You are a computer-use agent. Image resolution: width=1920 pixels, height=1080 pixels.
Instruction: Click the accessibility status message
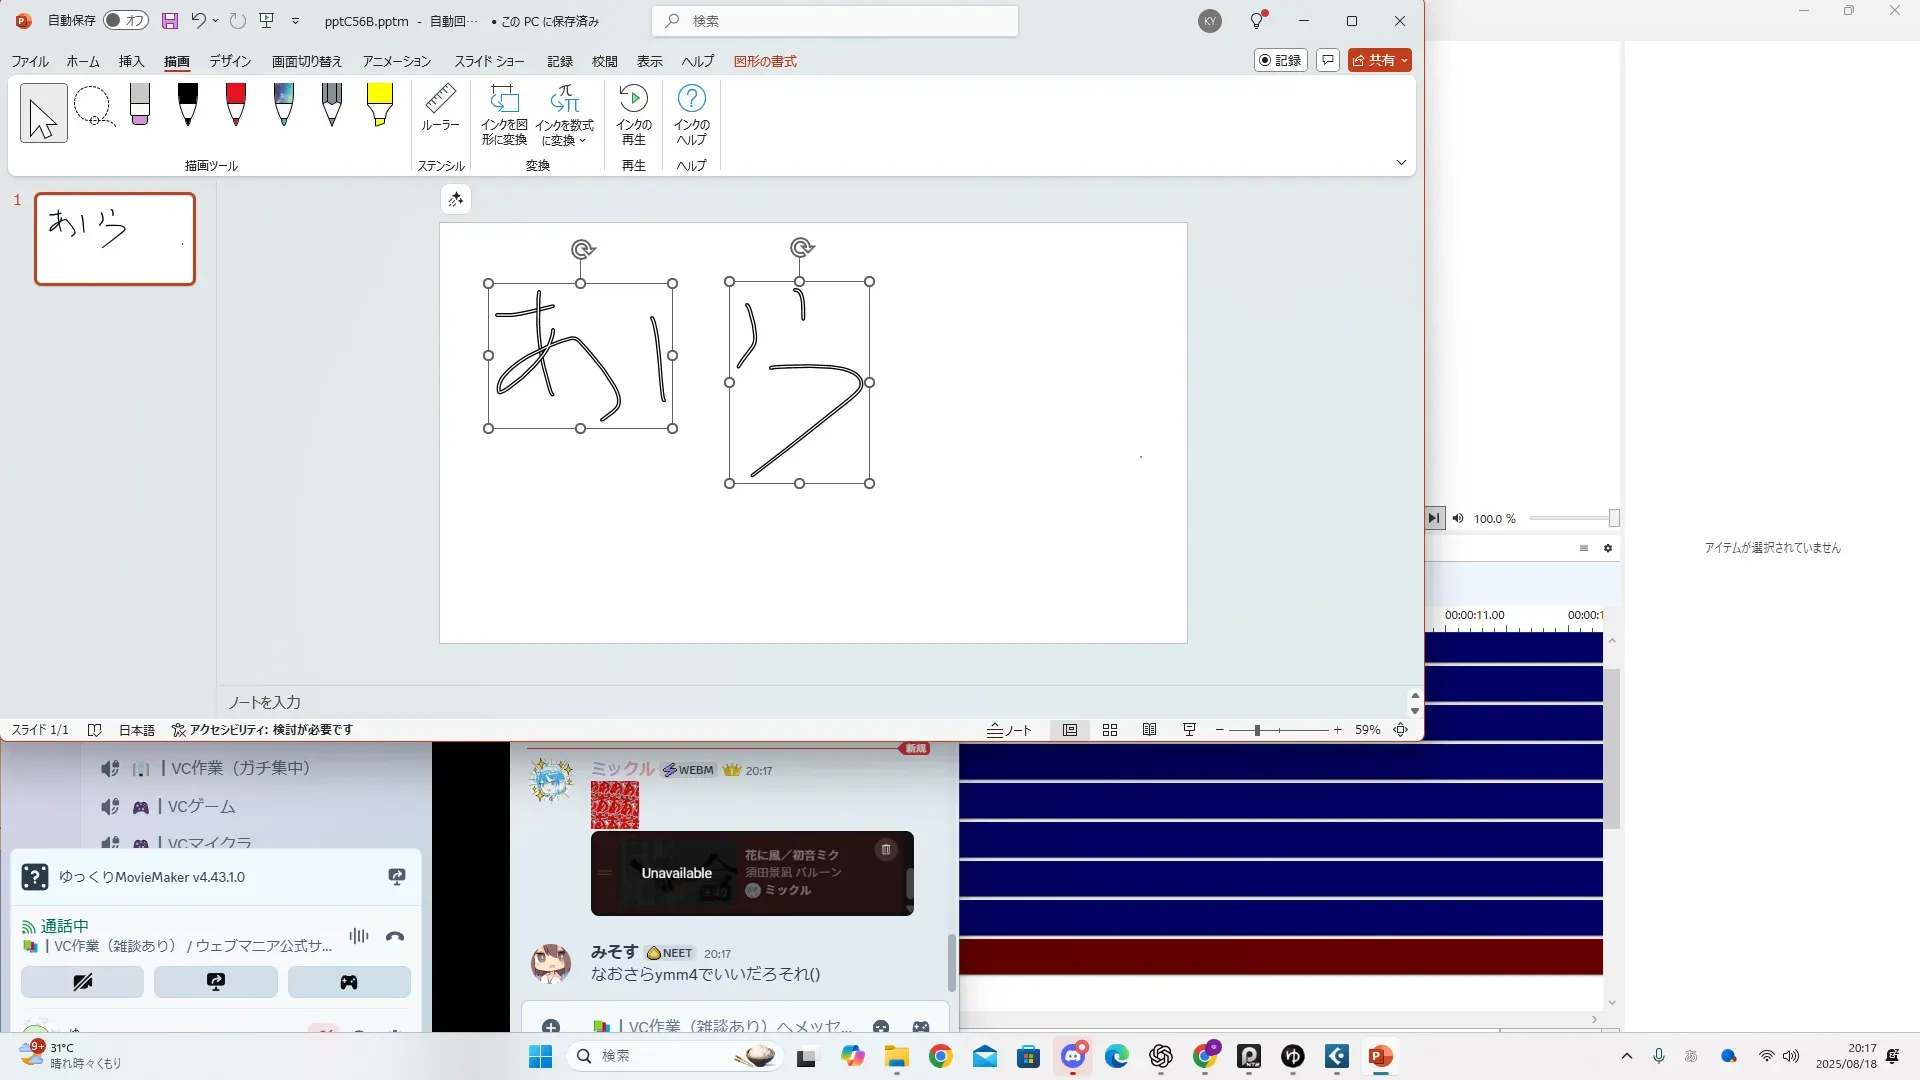[262, 730]
